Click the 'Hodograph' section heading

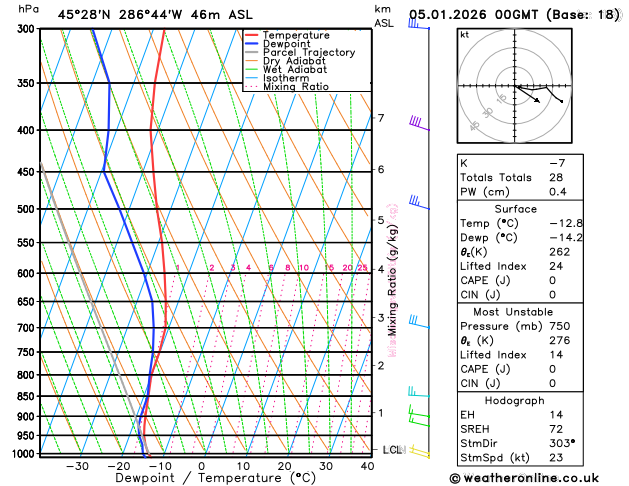(515, 401)
